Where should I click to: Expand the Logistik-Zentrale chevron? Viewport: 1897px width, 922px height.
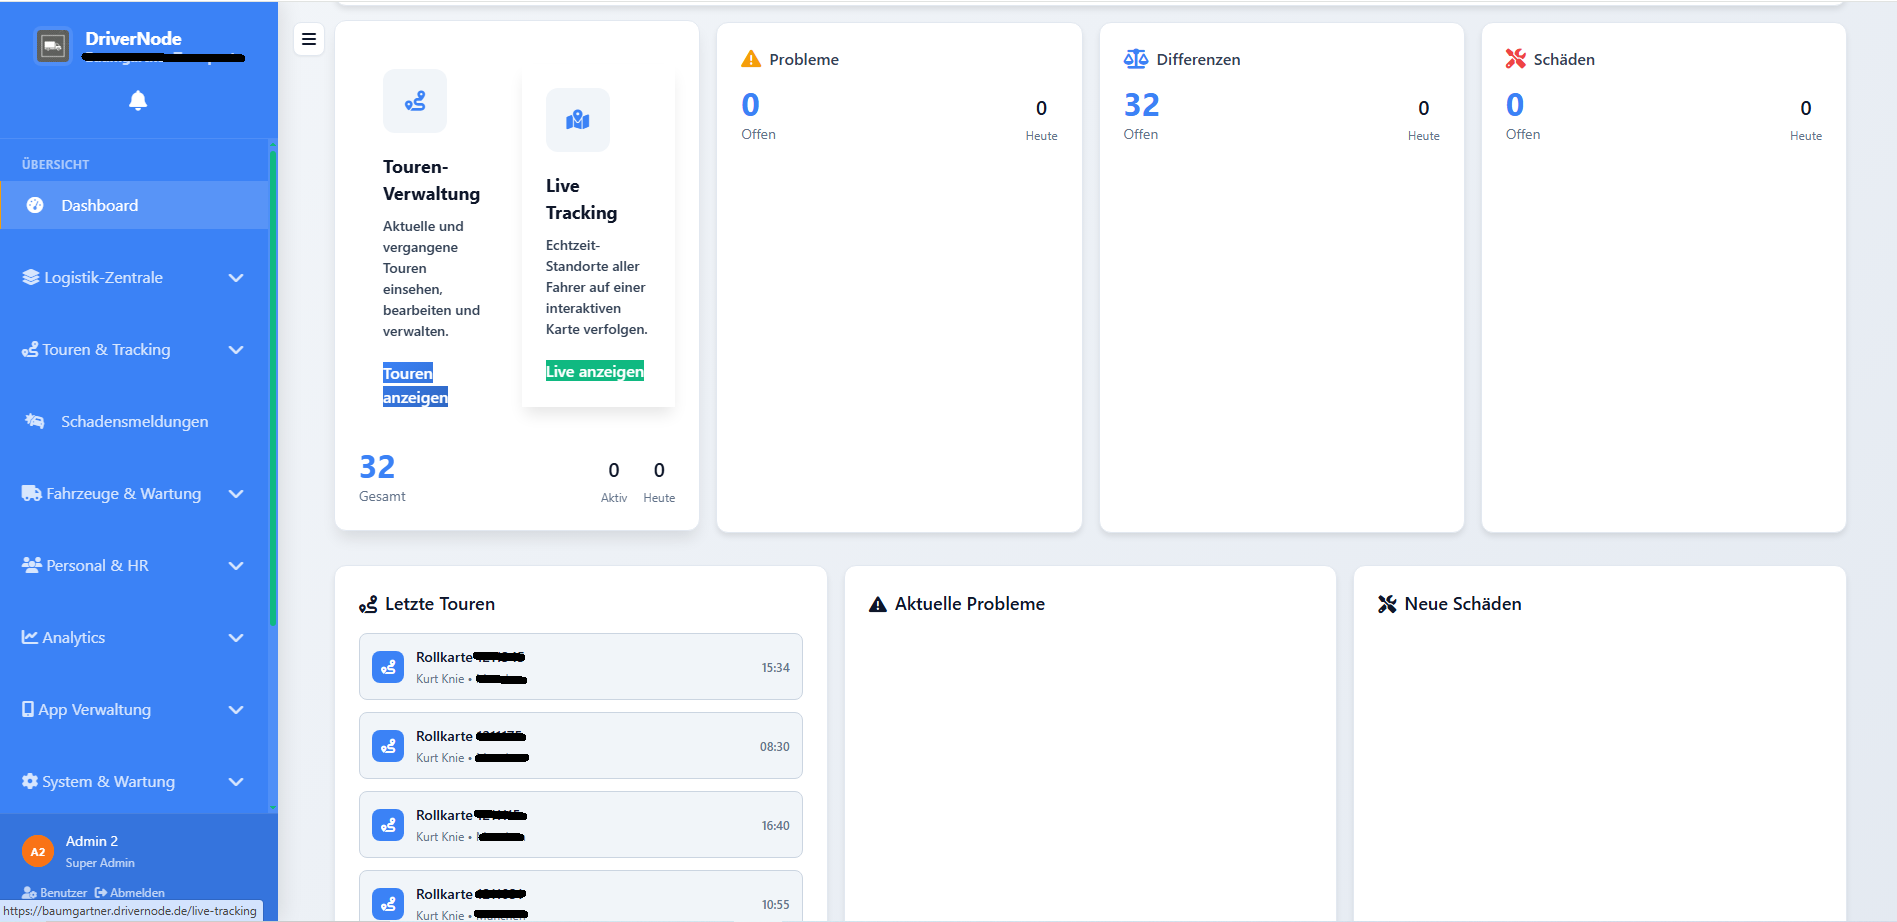tap(236, 278)
